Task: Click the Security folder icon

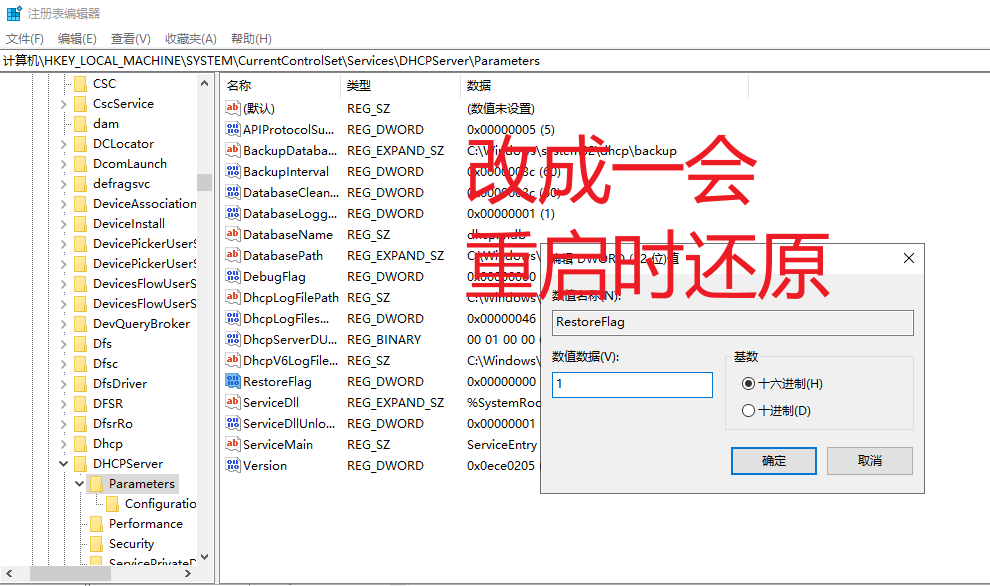Action: [x=97, y=544]
